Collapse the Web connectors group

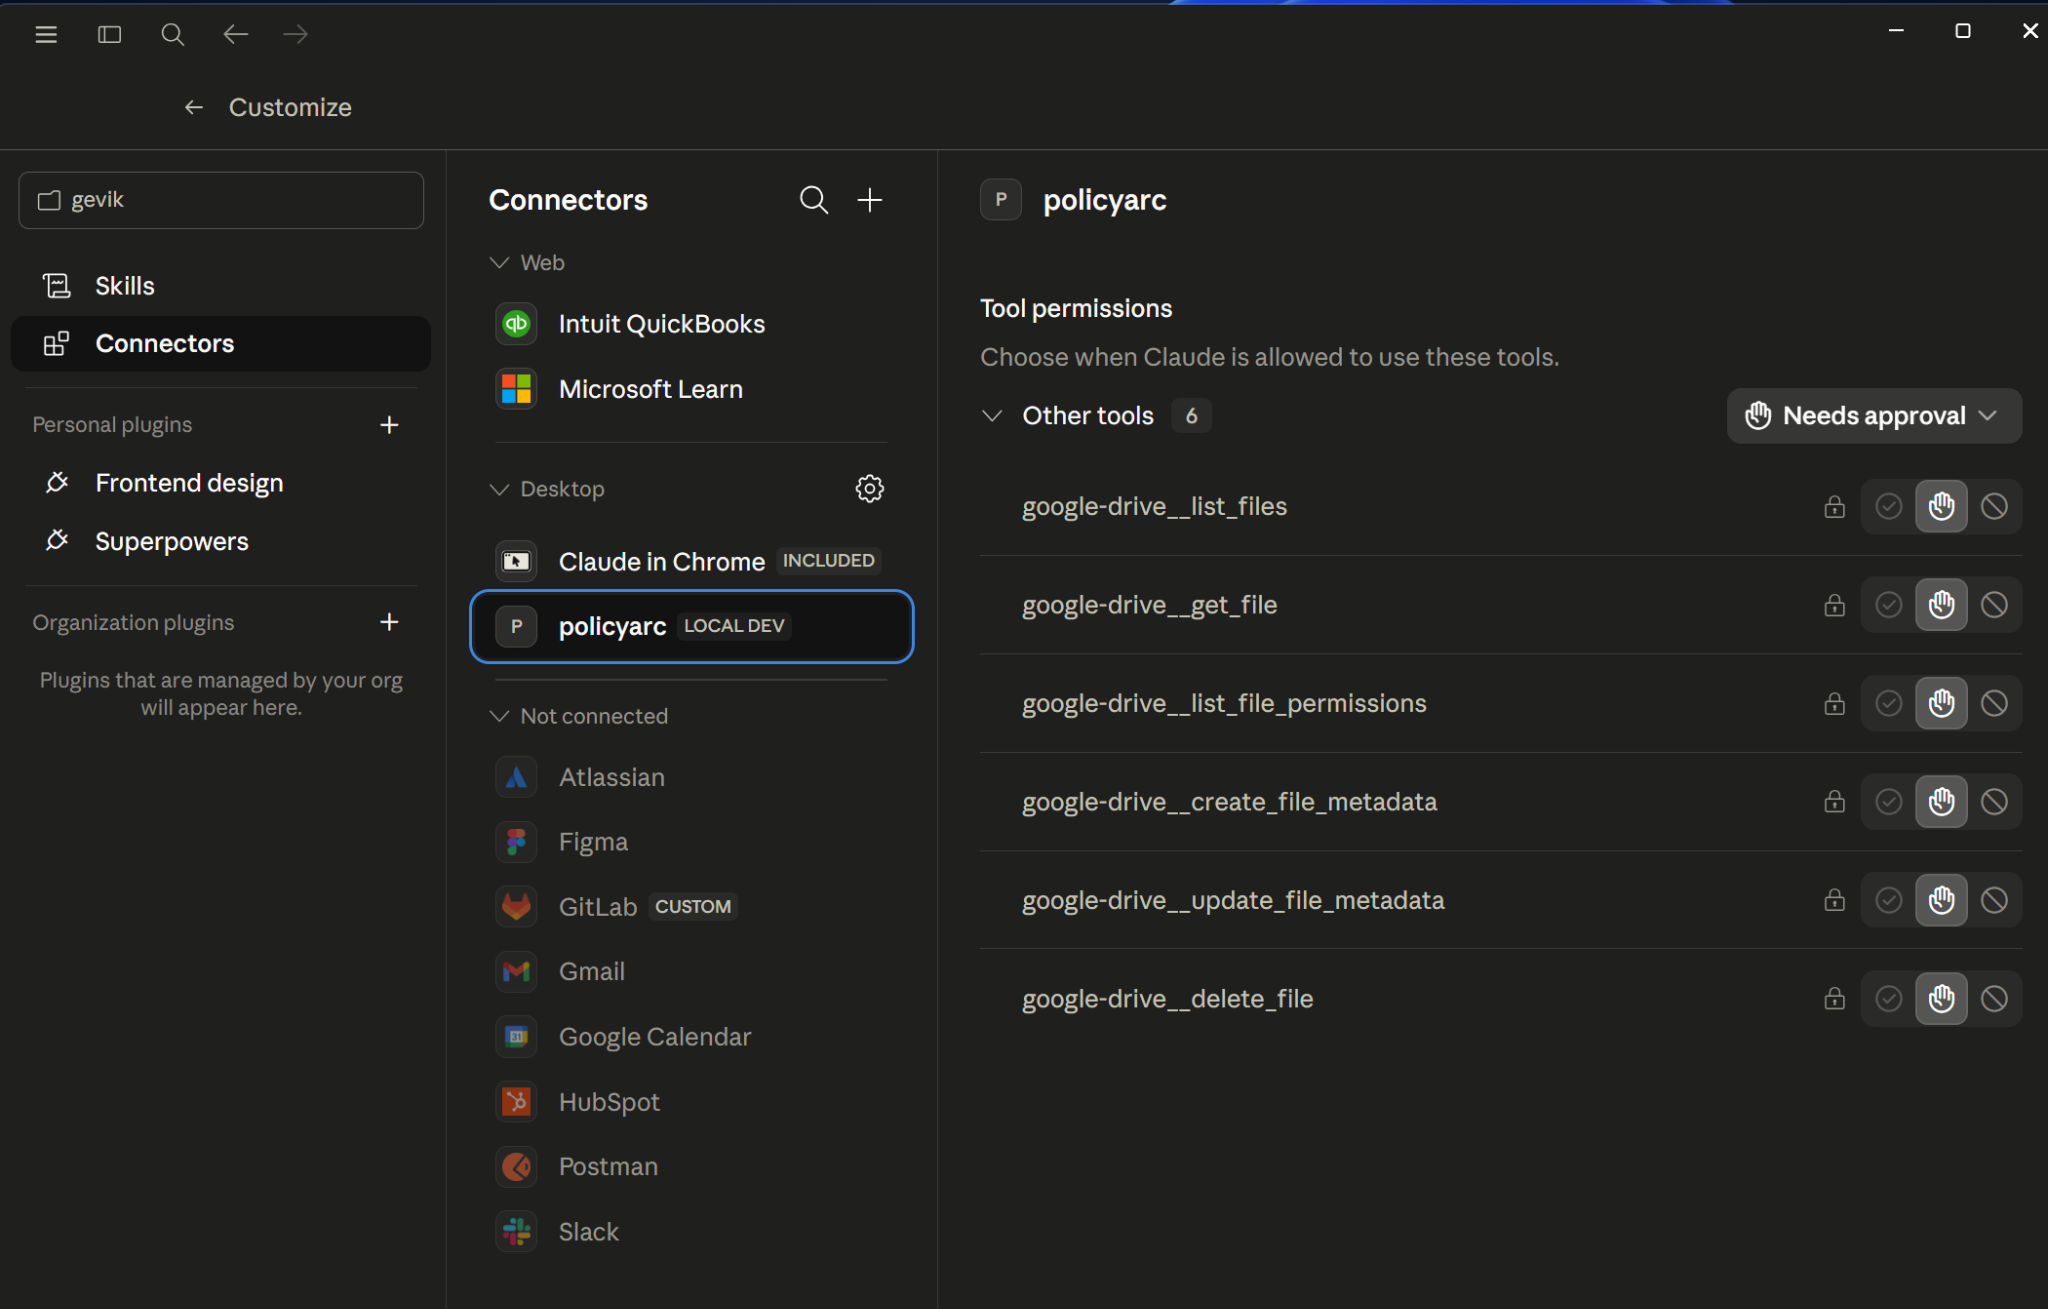pos(499,262)
